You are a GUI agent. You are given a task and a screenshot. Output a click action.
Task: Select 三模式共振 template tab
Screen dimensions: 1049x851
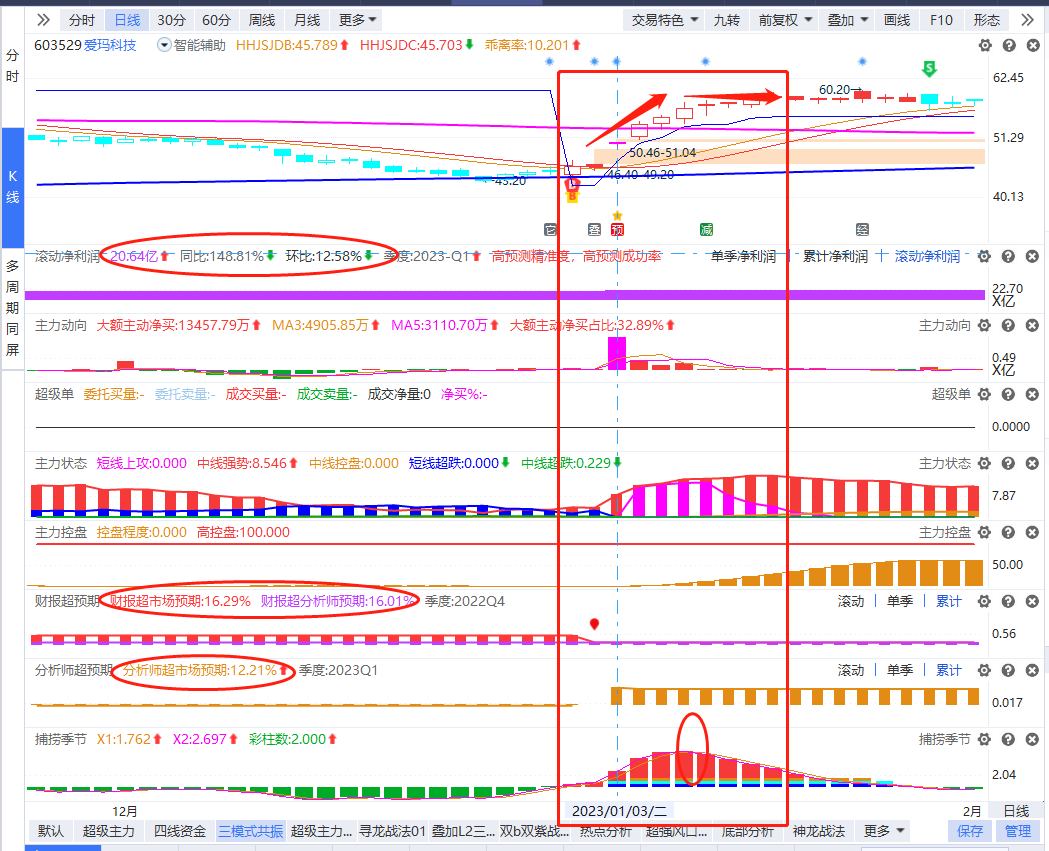click(251, 831)
